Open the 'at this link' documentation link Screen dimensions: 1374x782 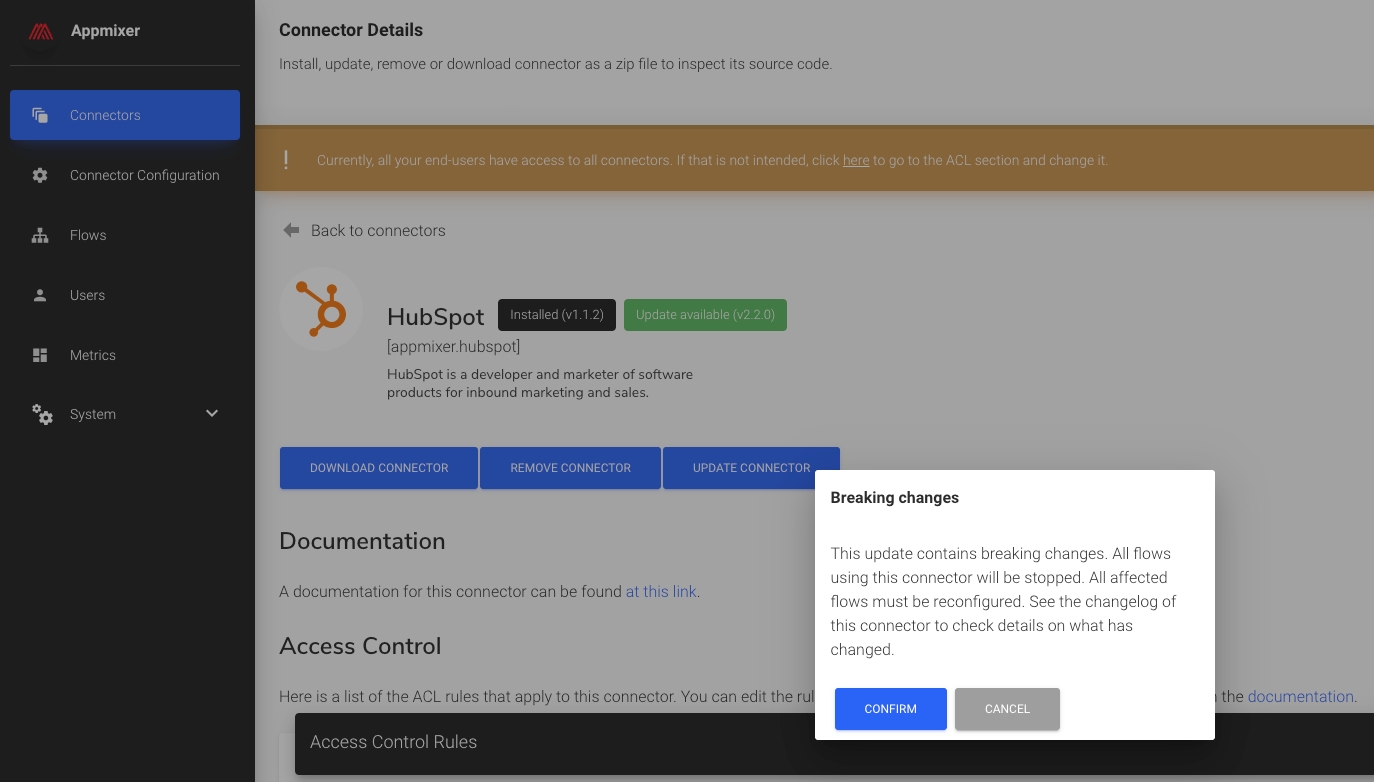pos(661,591)
